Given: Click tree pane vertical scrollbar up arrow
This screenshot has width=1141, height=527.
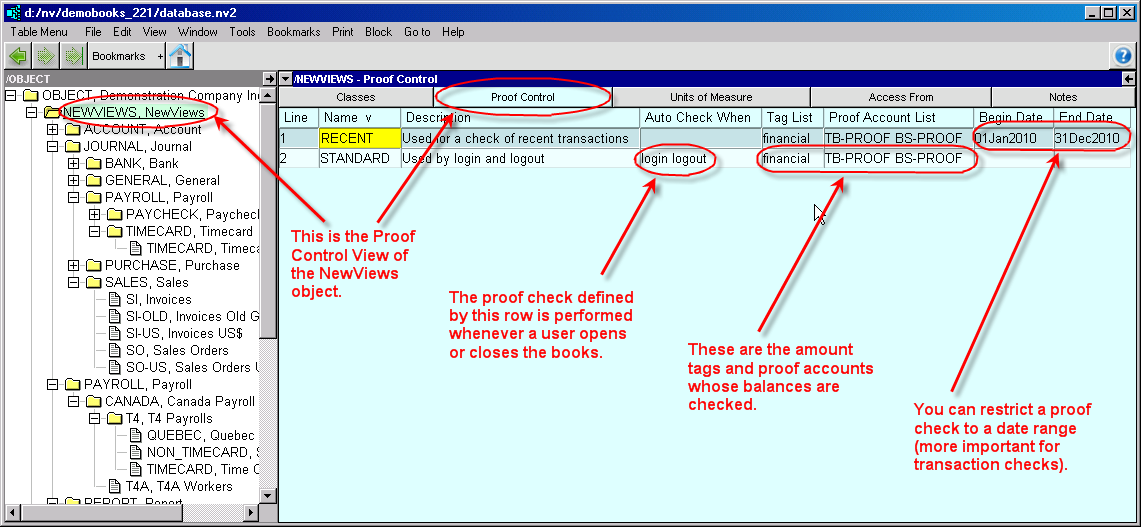Looking at the screenshot, I should point(269,95).
